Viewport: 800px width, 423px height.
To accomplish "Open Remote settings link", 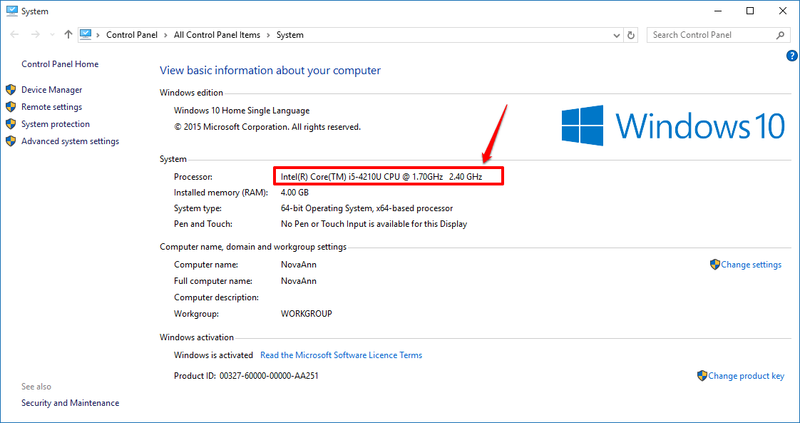I will (52, 107).
